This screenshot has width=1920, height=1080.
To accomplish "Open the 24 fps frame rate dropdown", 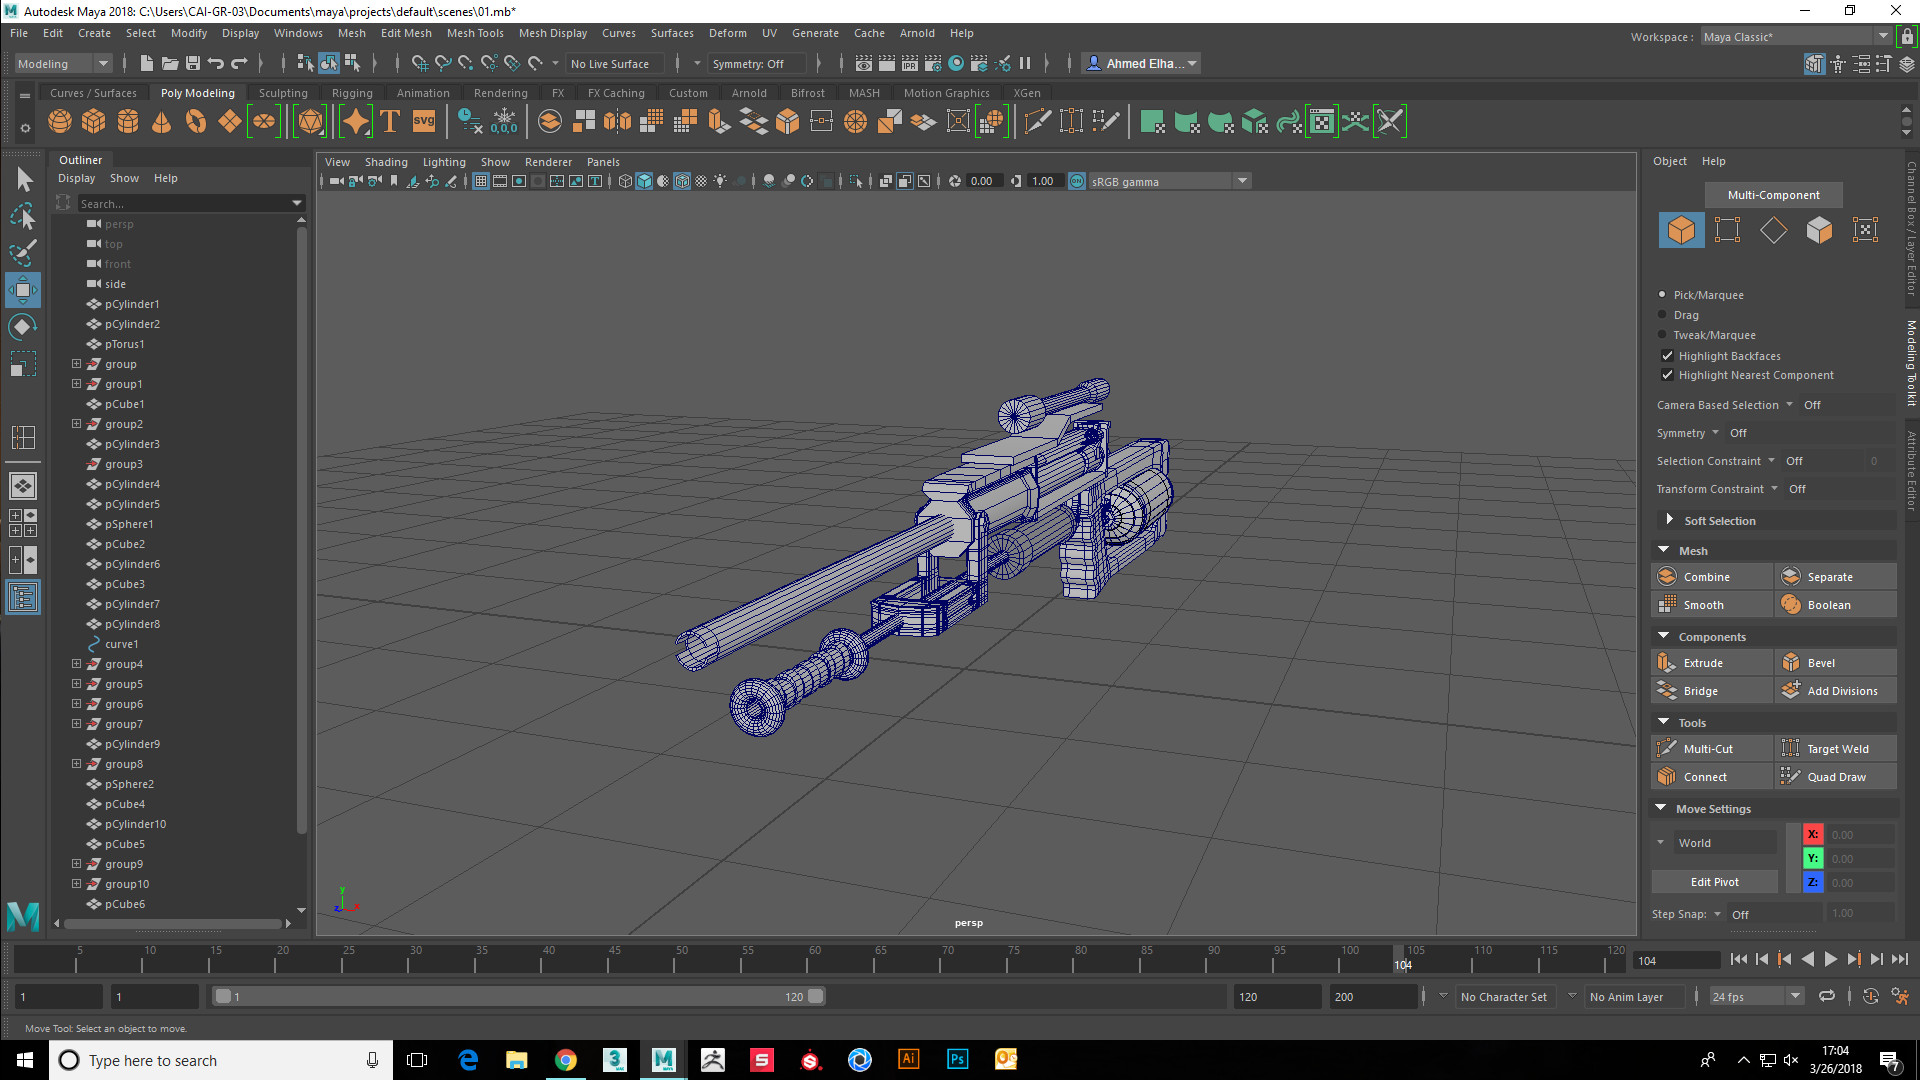I will point(1756,997).
